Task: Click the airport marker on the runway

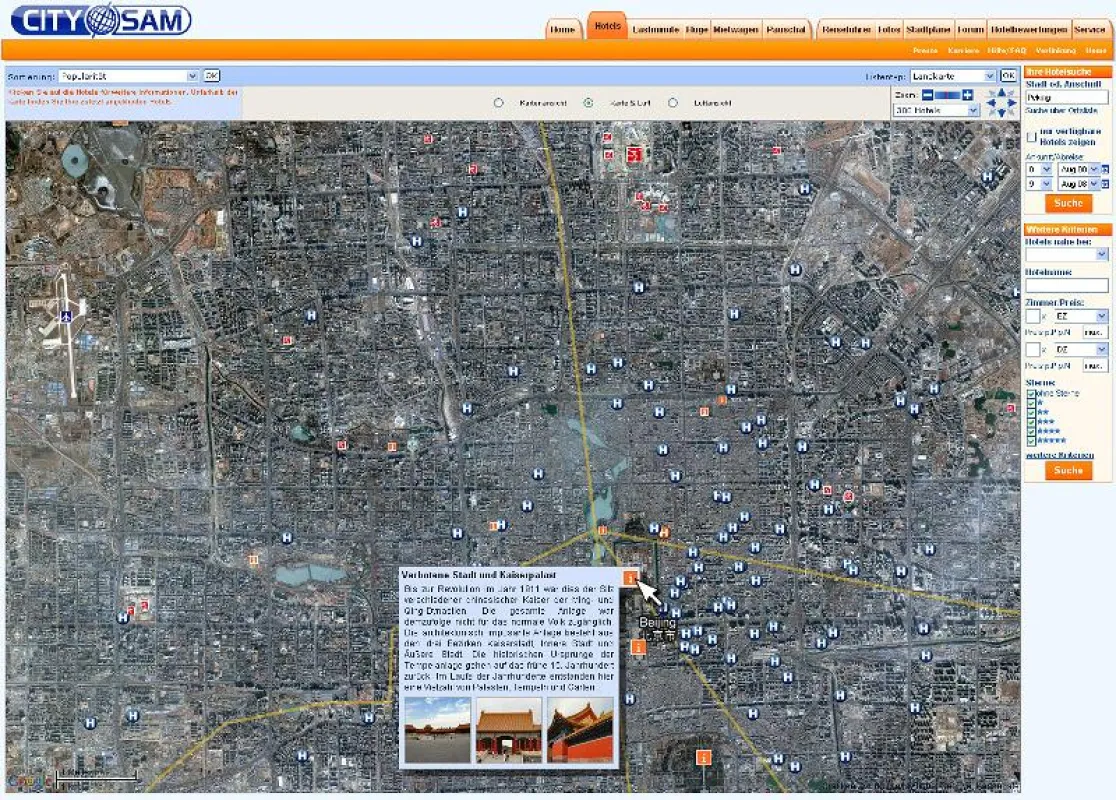Action: (66, 316)
